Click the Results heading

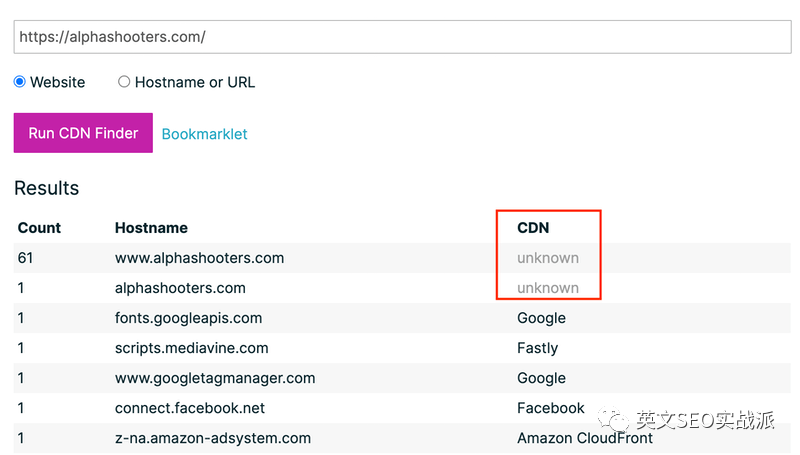click(x=46, y=188)
